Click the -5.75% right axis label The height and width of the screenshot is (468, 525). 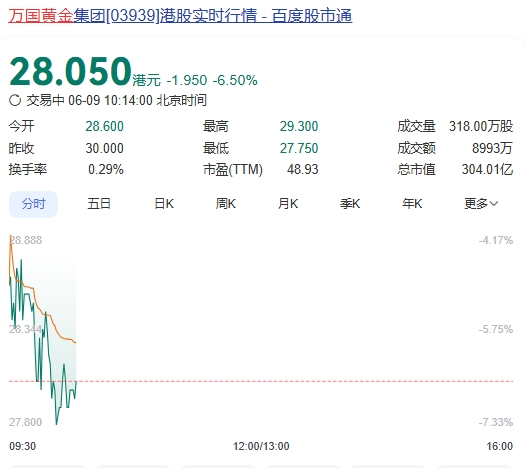pos(496,329)
